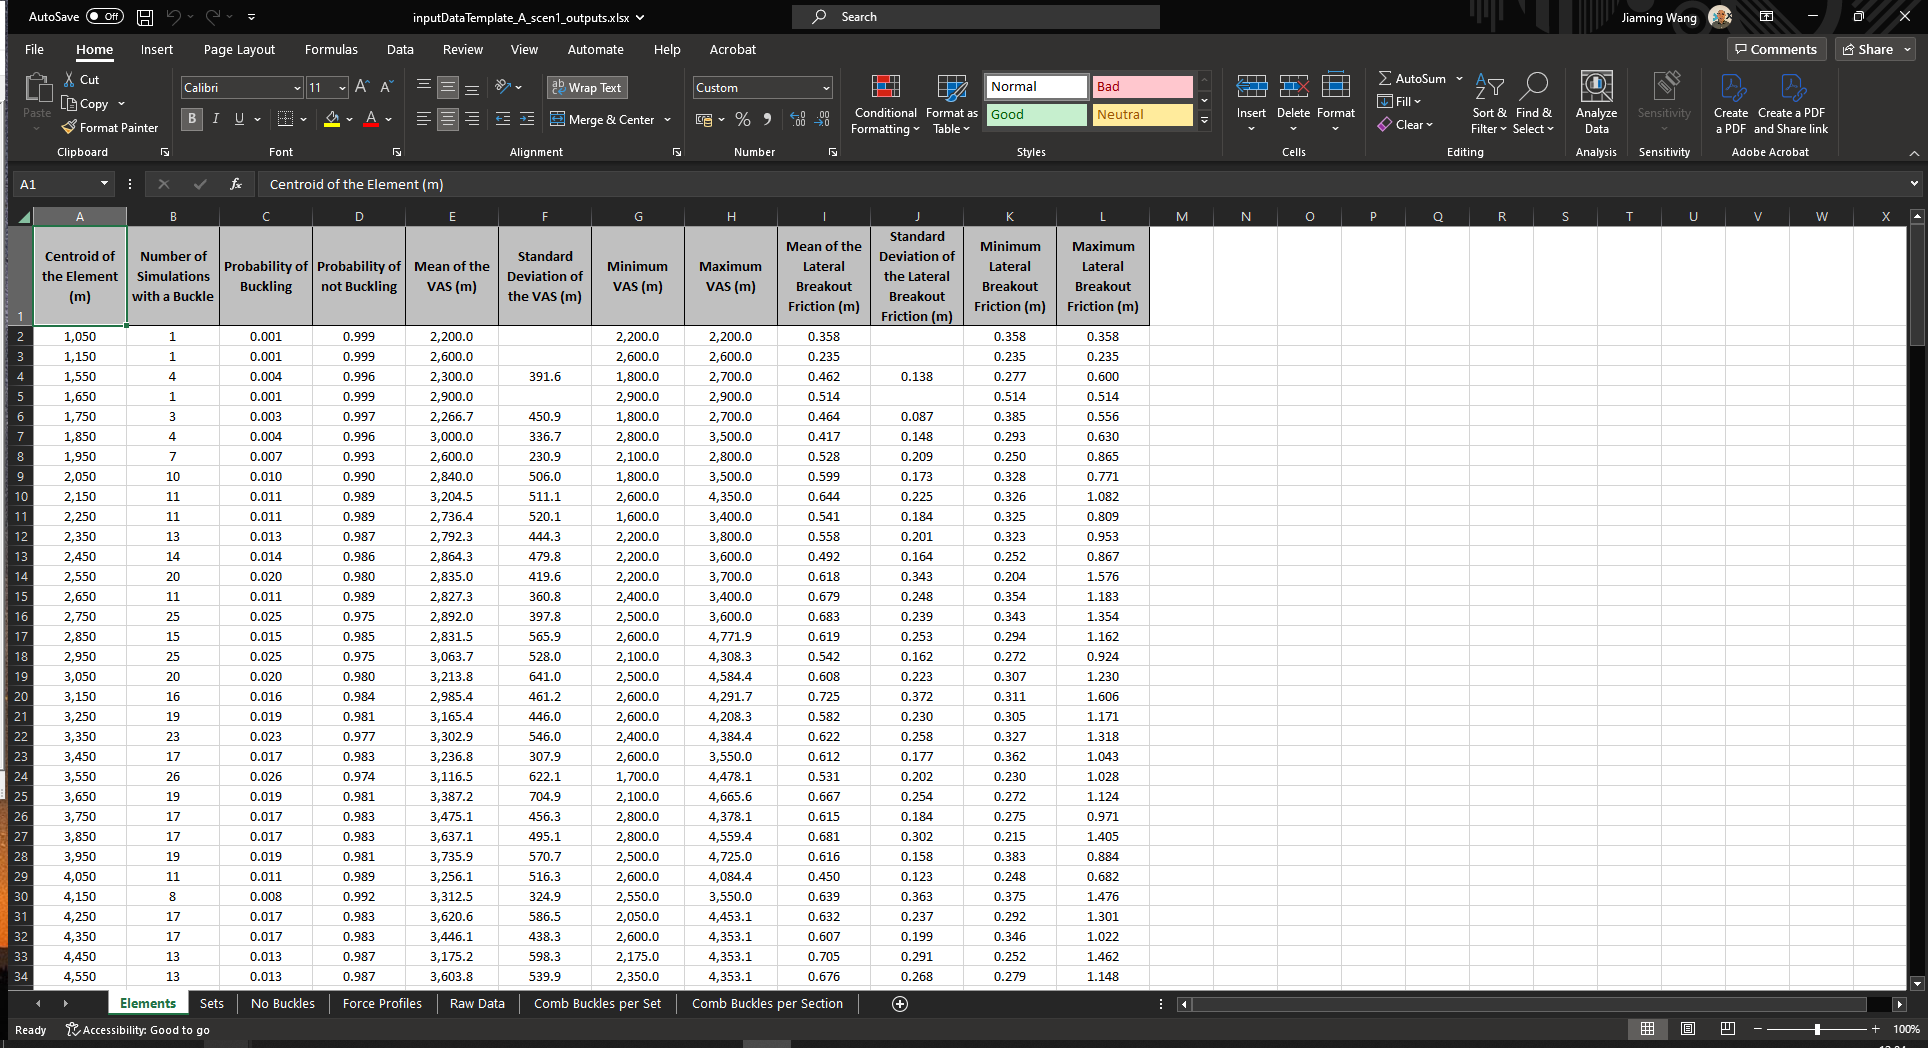
Task: Click the Borders icon
Action: point(286,119)
